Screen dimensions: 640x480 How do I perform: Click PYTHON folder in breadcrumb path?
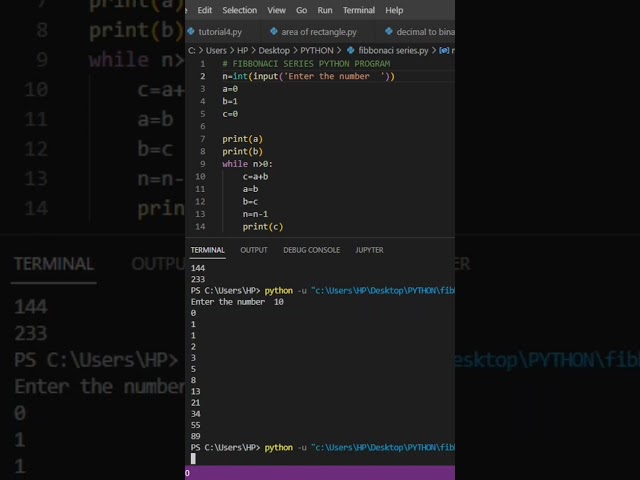[317, 51]
